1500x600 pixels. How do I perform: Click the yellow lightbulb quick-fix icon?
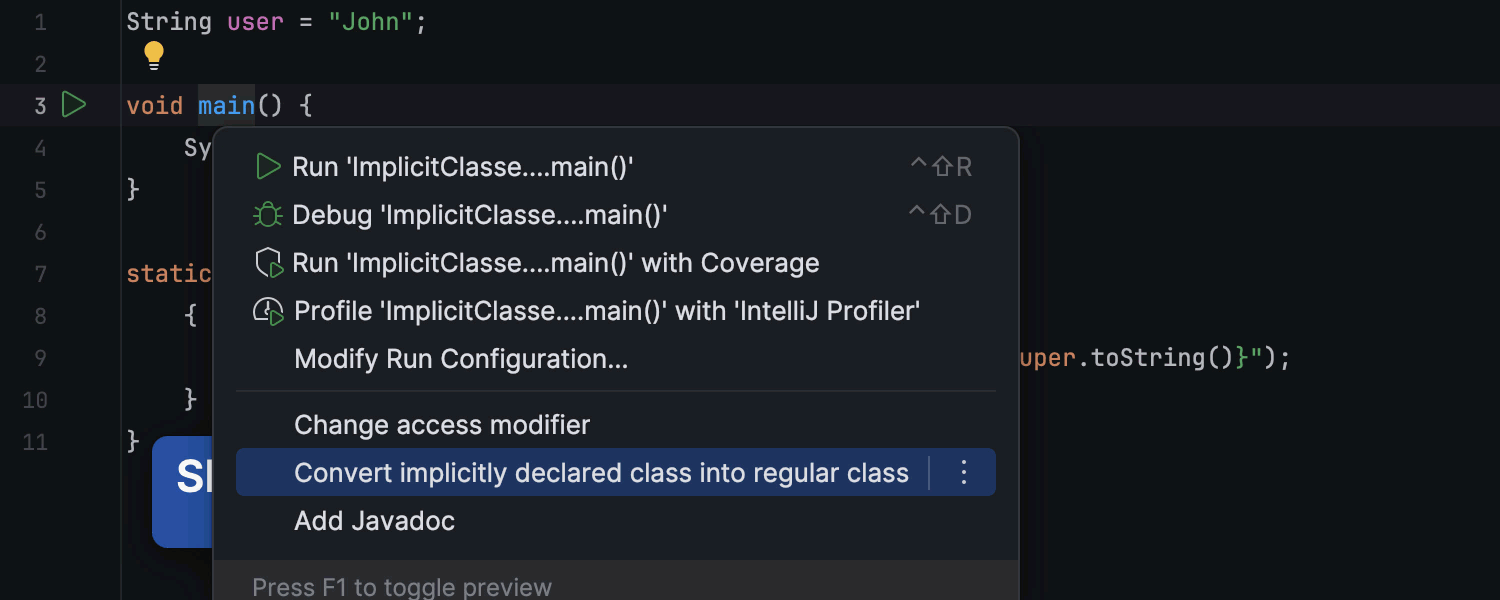point(153,55)
